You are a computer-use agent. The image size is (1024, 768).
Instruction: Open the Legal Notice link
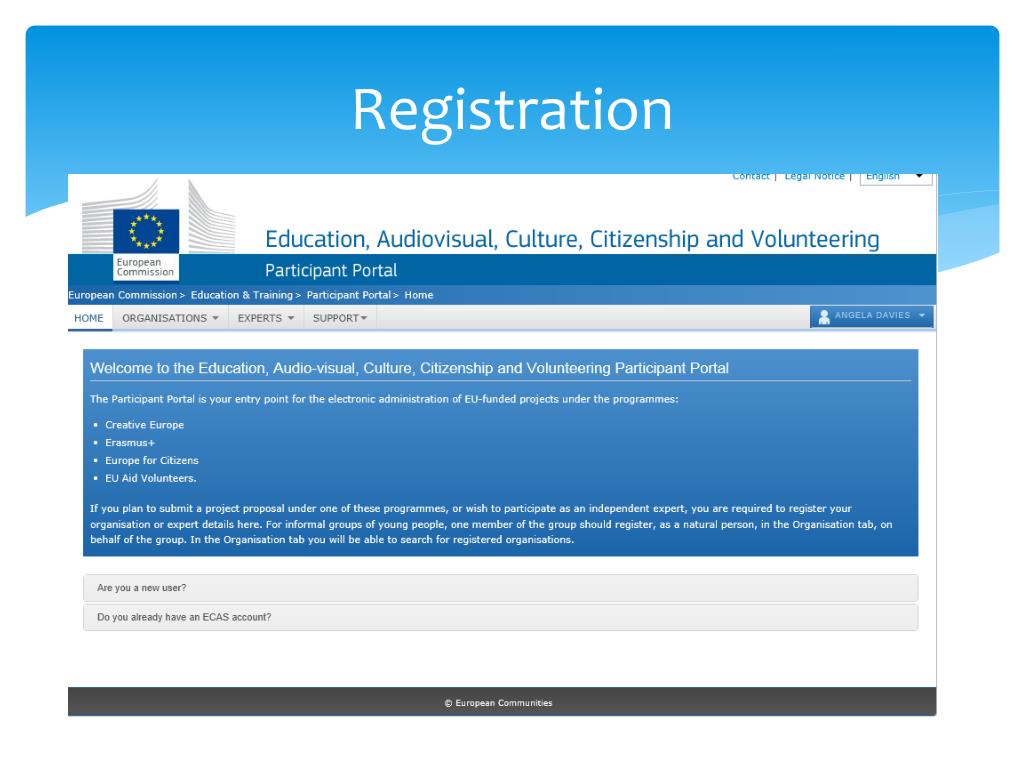click(814, 176)
